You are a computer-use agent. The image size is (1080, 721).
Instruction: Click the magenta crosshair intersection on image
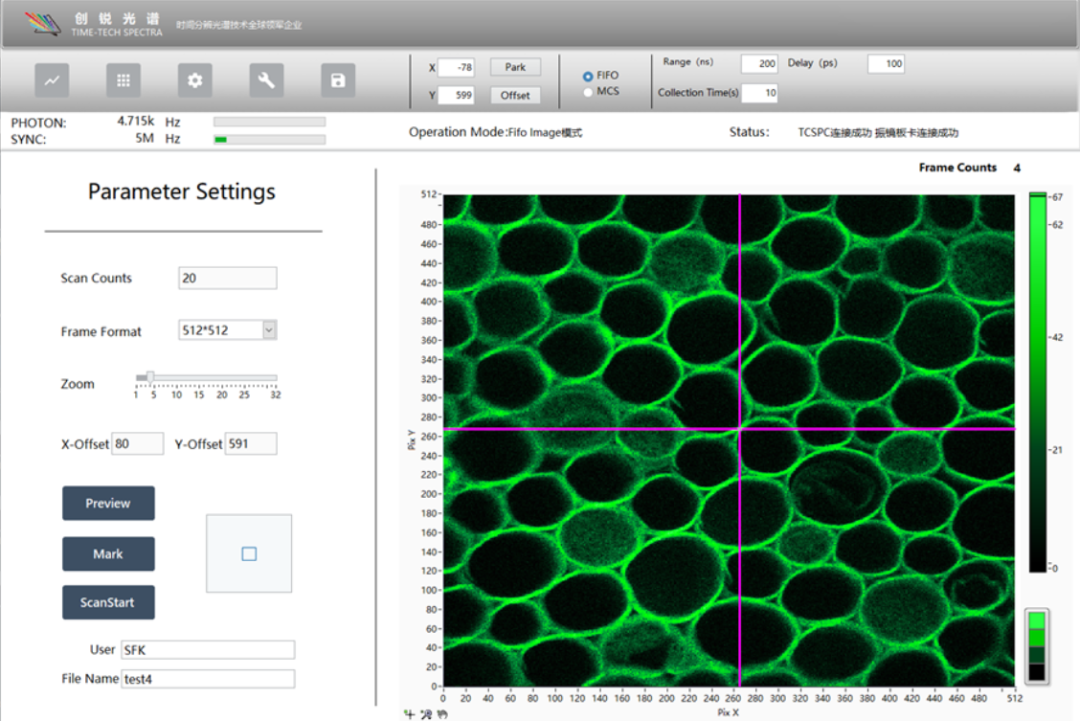(x=740, y=429)
